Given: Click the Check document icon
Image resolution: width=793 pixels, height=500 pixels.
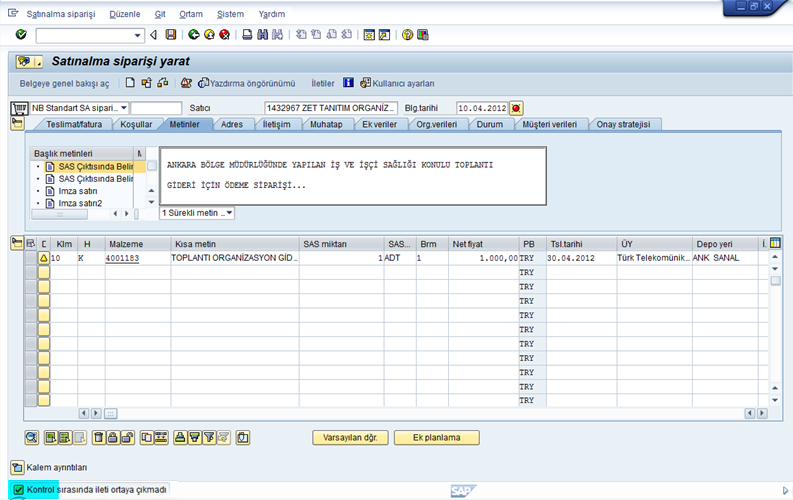Looking at the screenshot, I should 186,83.
